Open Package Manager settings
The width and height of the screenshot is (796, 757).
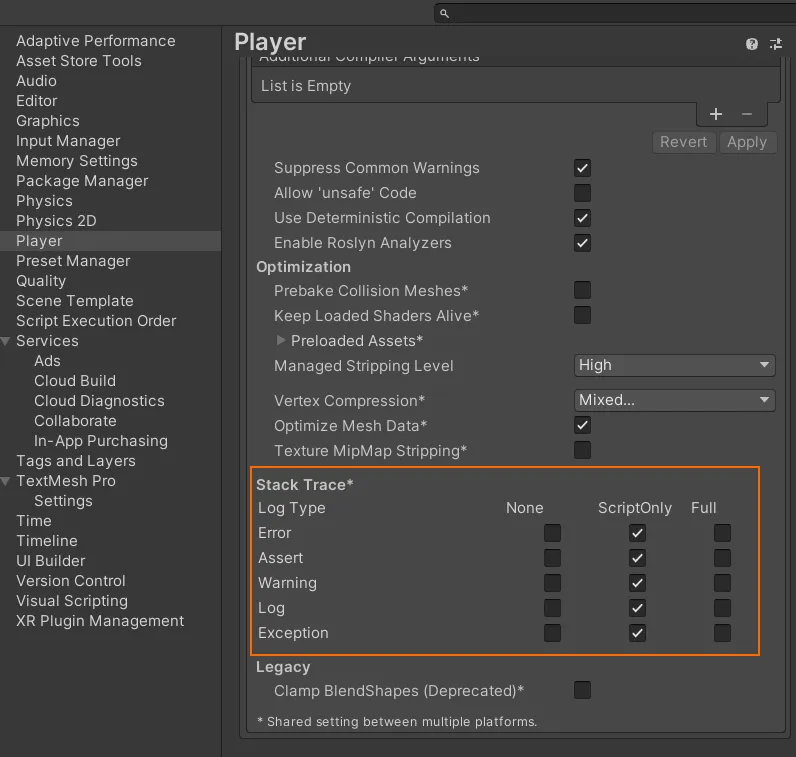[82, 181]
